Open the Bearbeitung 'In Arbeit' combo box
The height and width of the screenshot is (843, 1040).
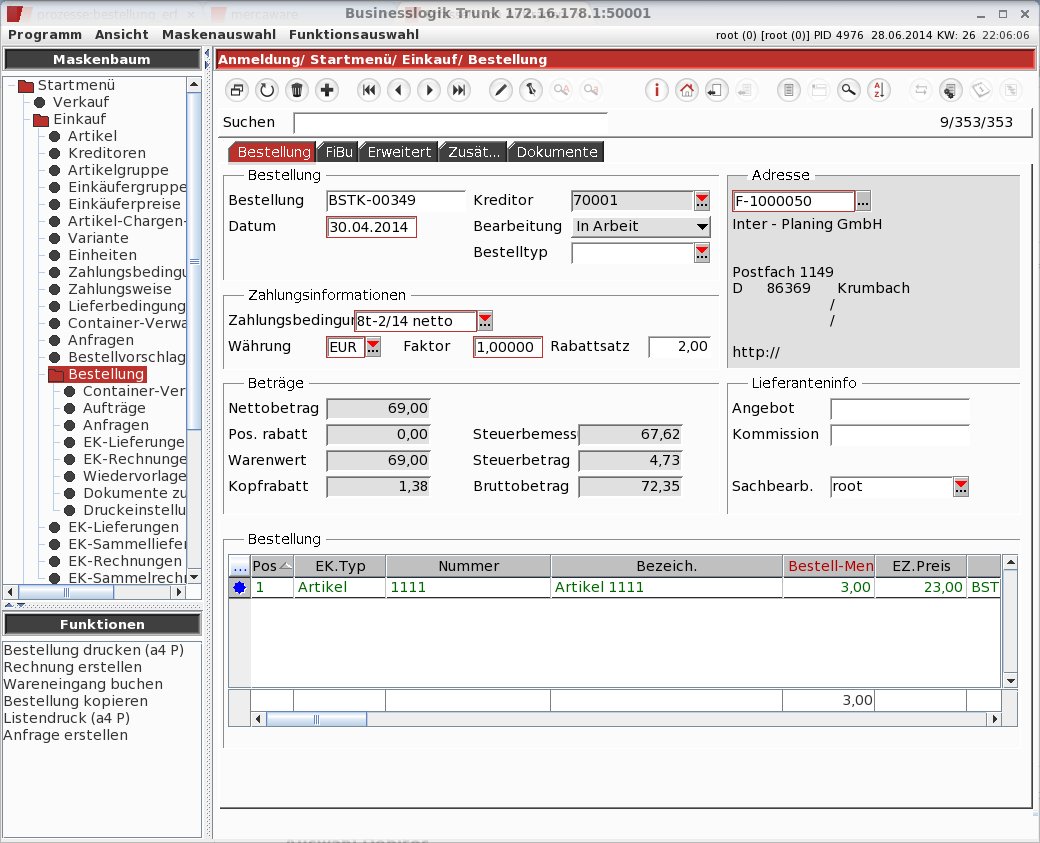[641, 227]
